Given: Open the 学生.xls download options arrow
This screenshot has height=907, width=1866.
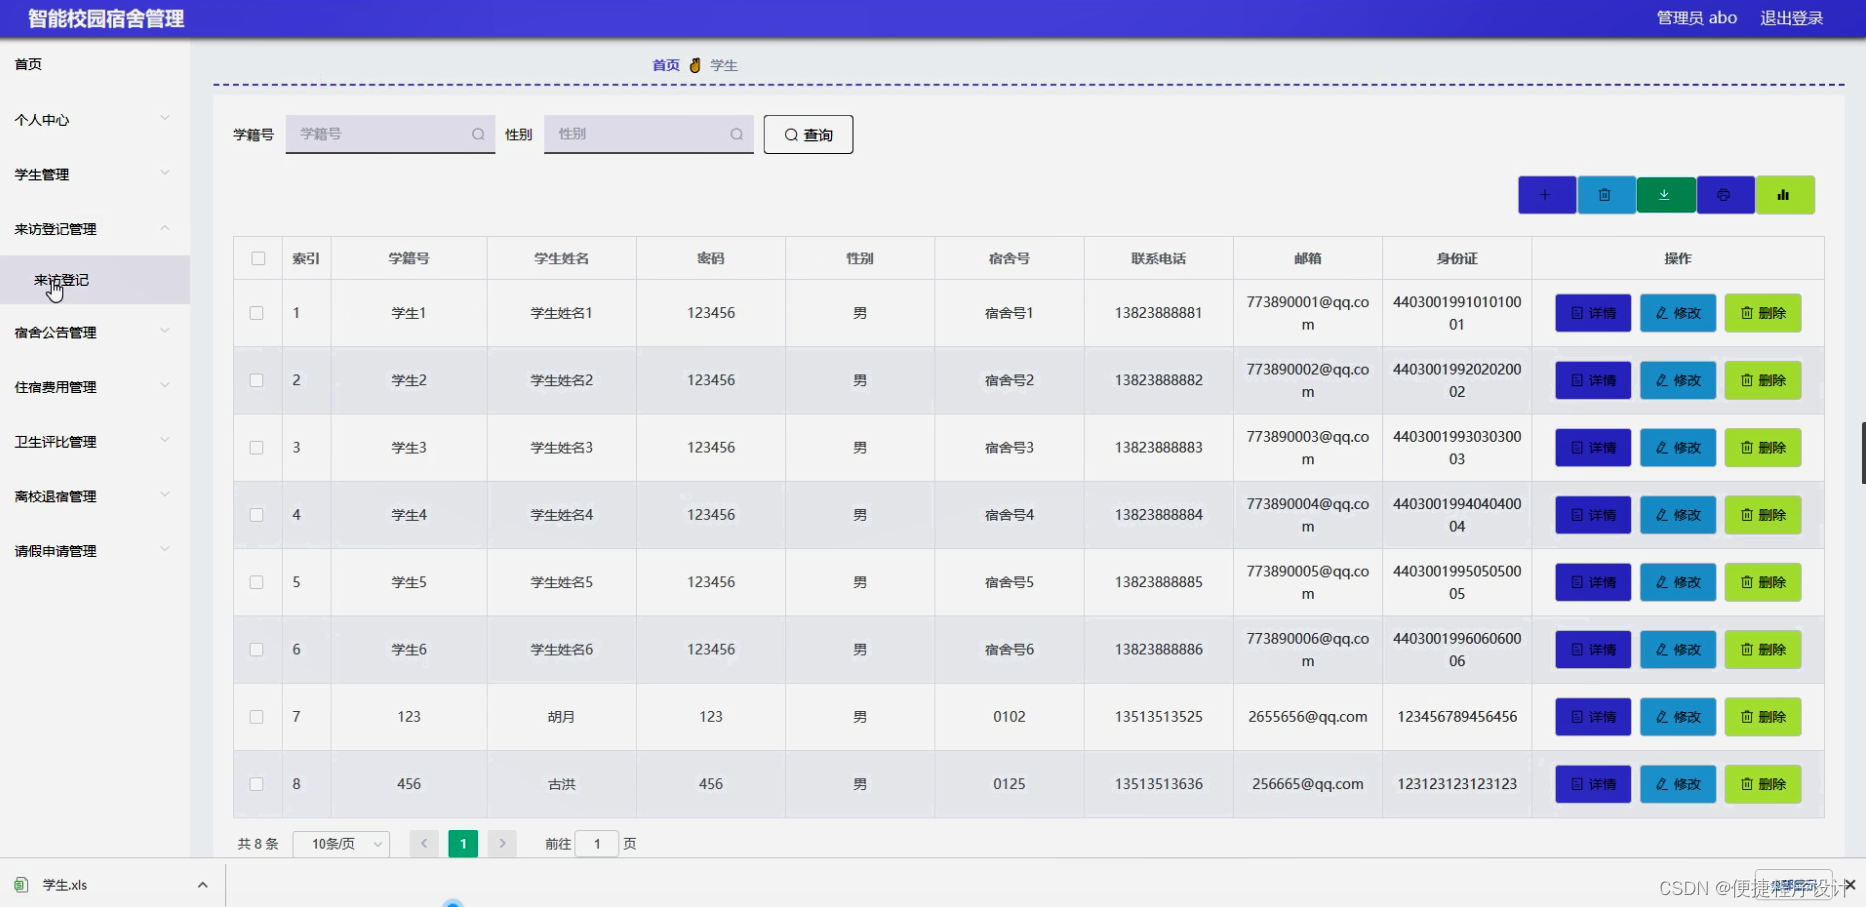Looking at the screenshot, I should click(x=203, y=885).
